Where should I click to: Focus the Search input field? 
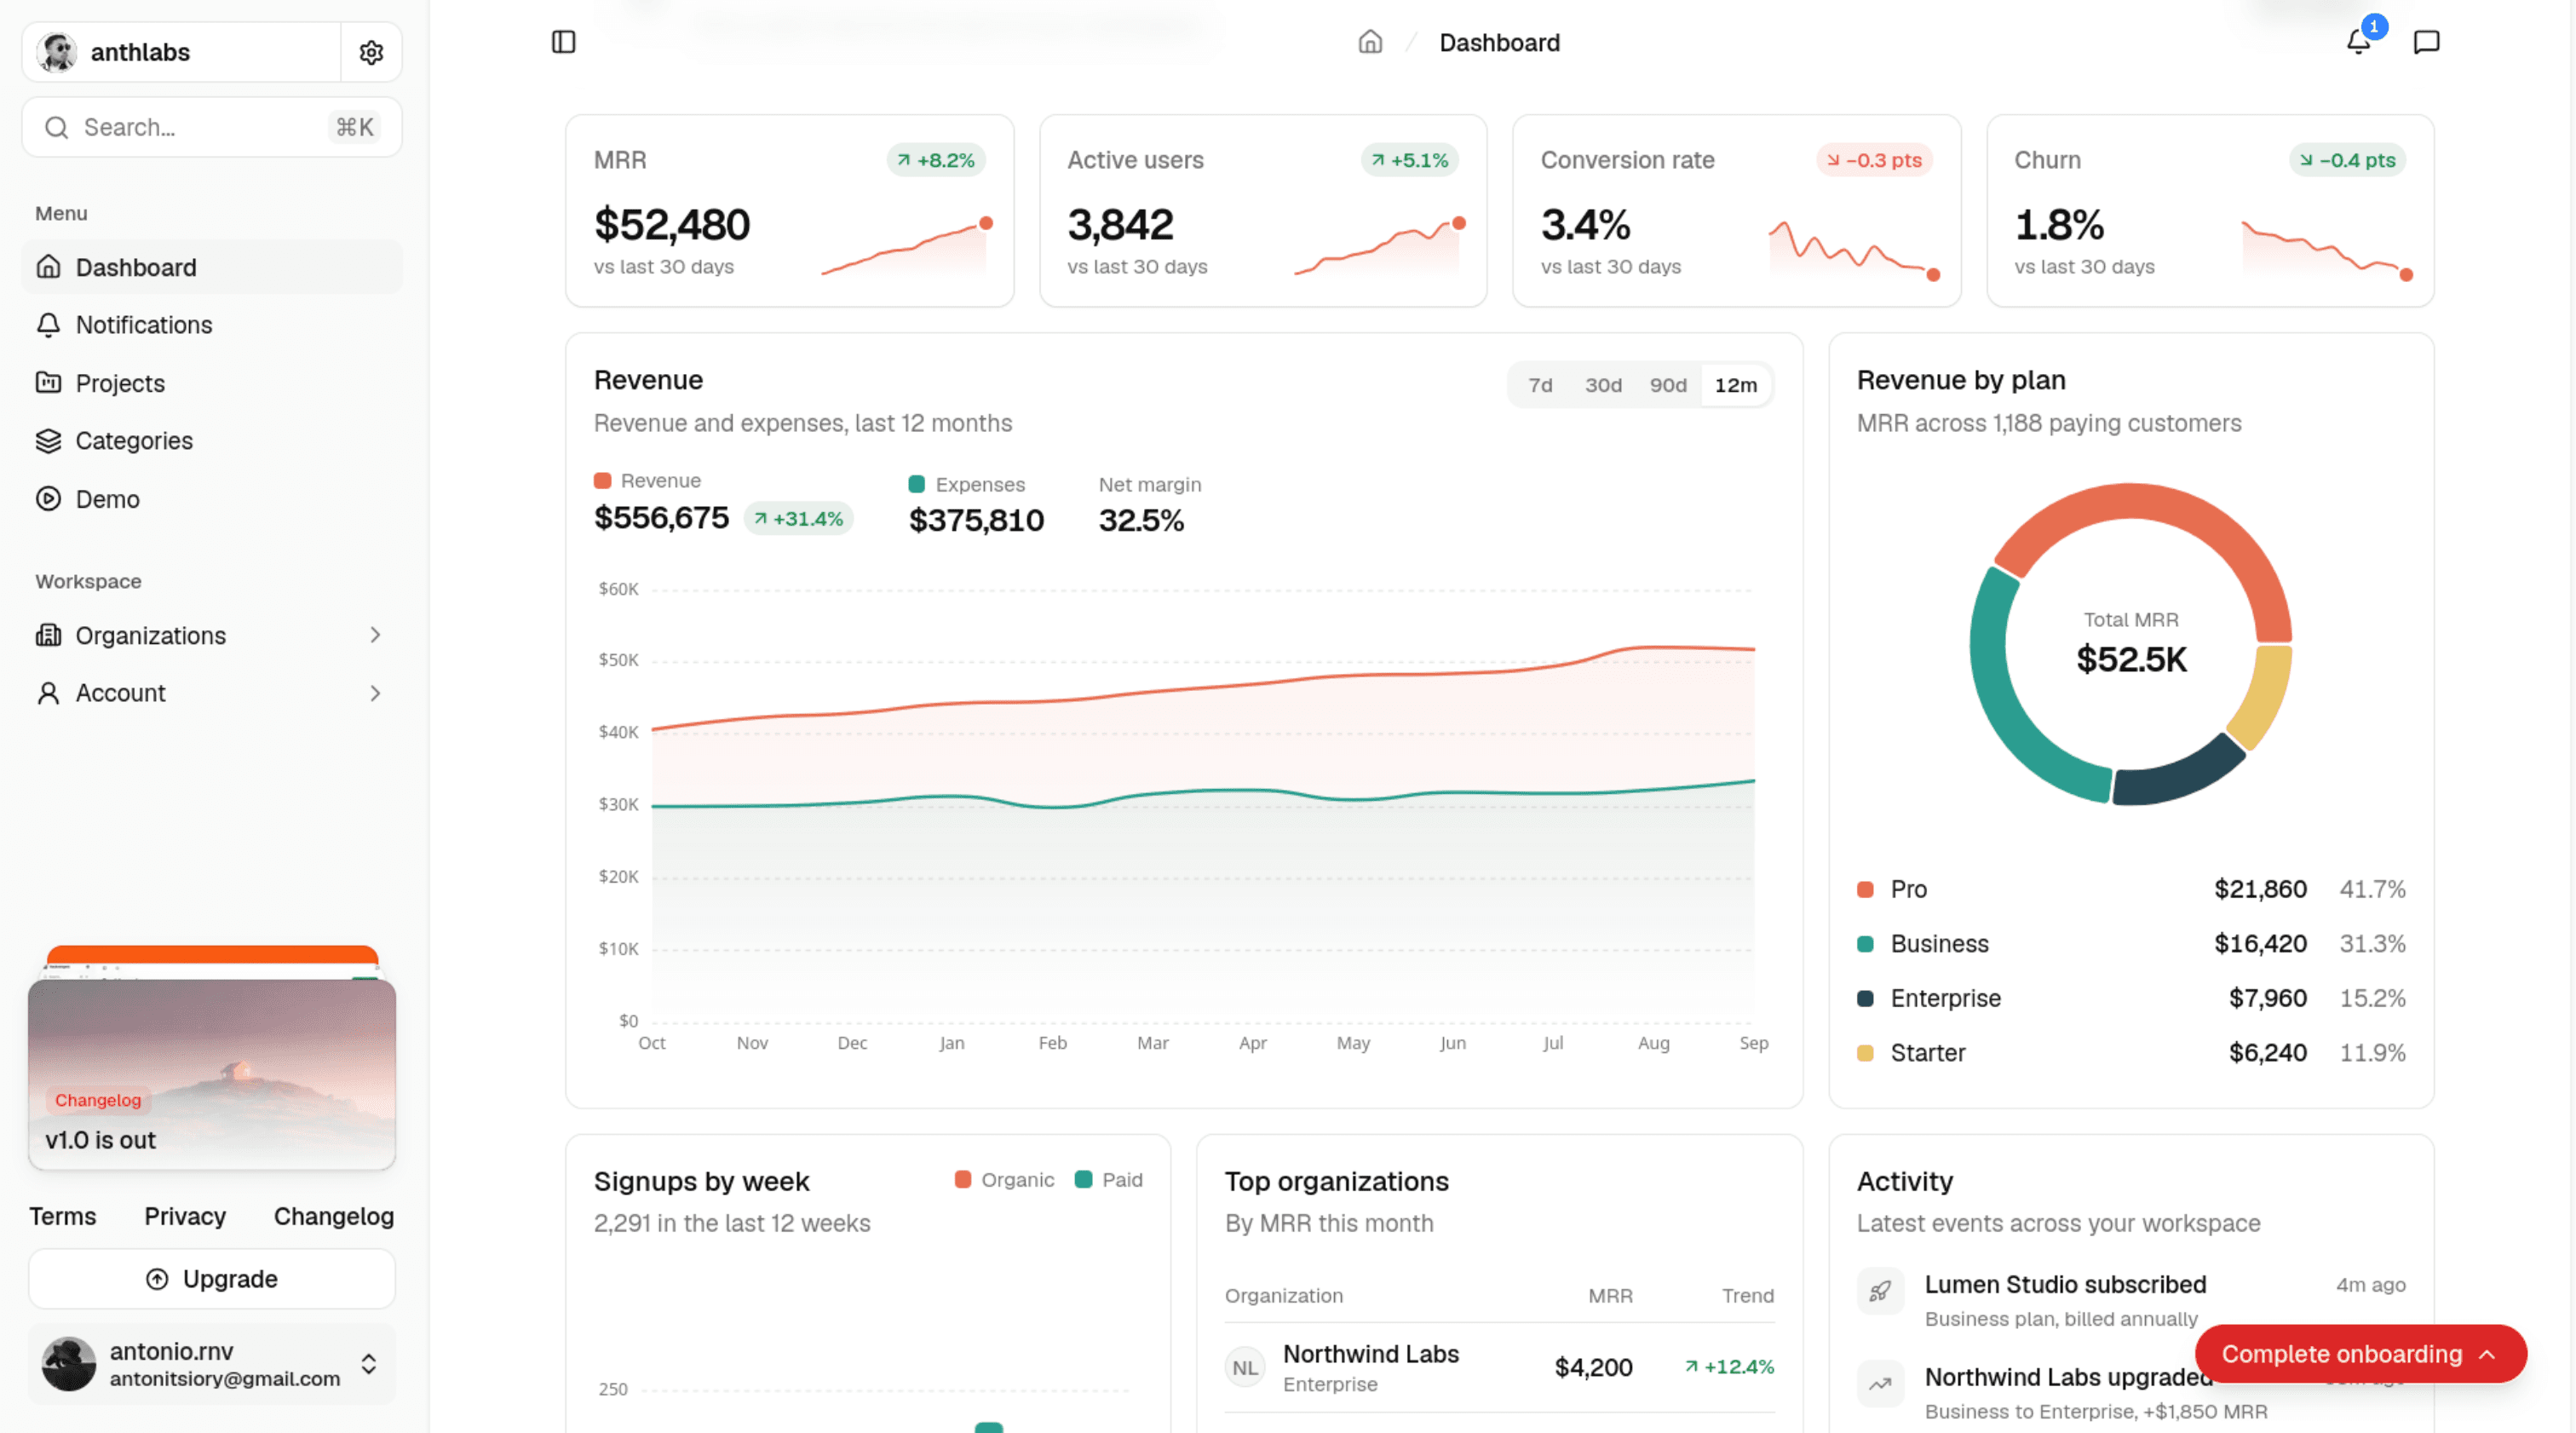(x=212, y=127)
